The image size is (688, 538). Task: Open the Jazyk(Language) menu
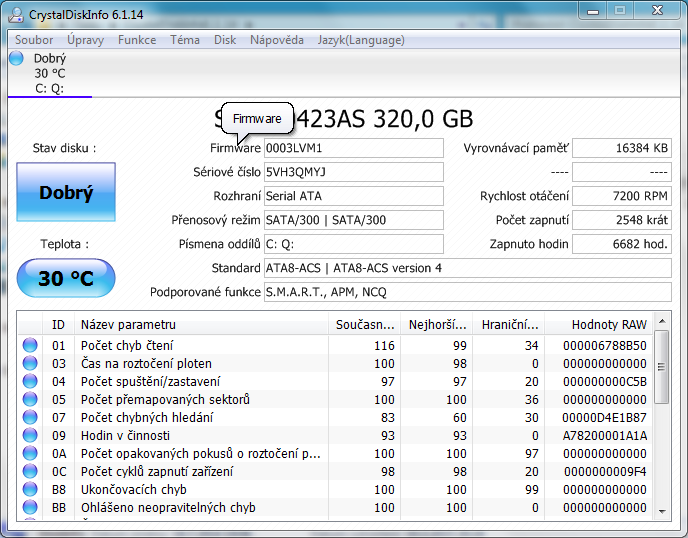361,40
